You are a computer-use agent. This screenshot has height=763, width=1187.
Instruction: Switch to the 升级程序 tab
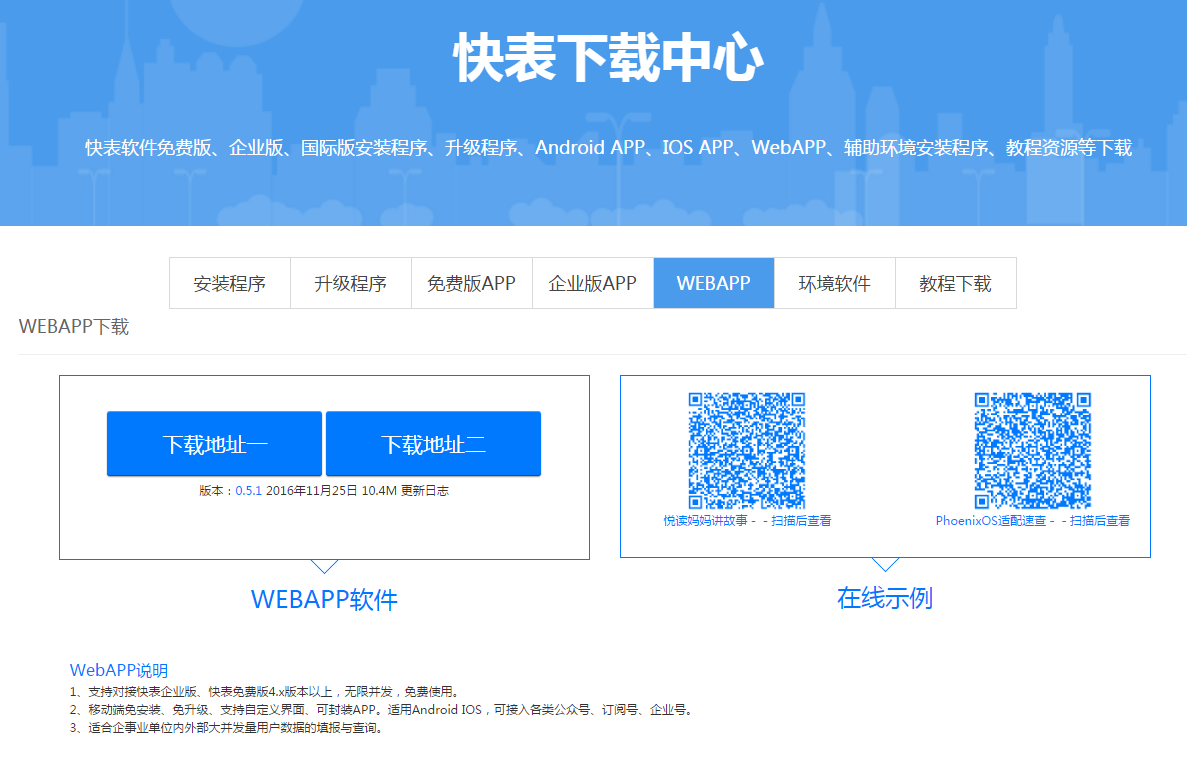coord(351,283)
